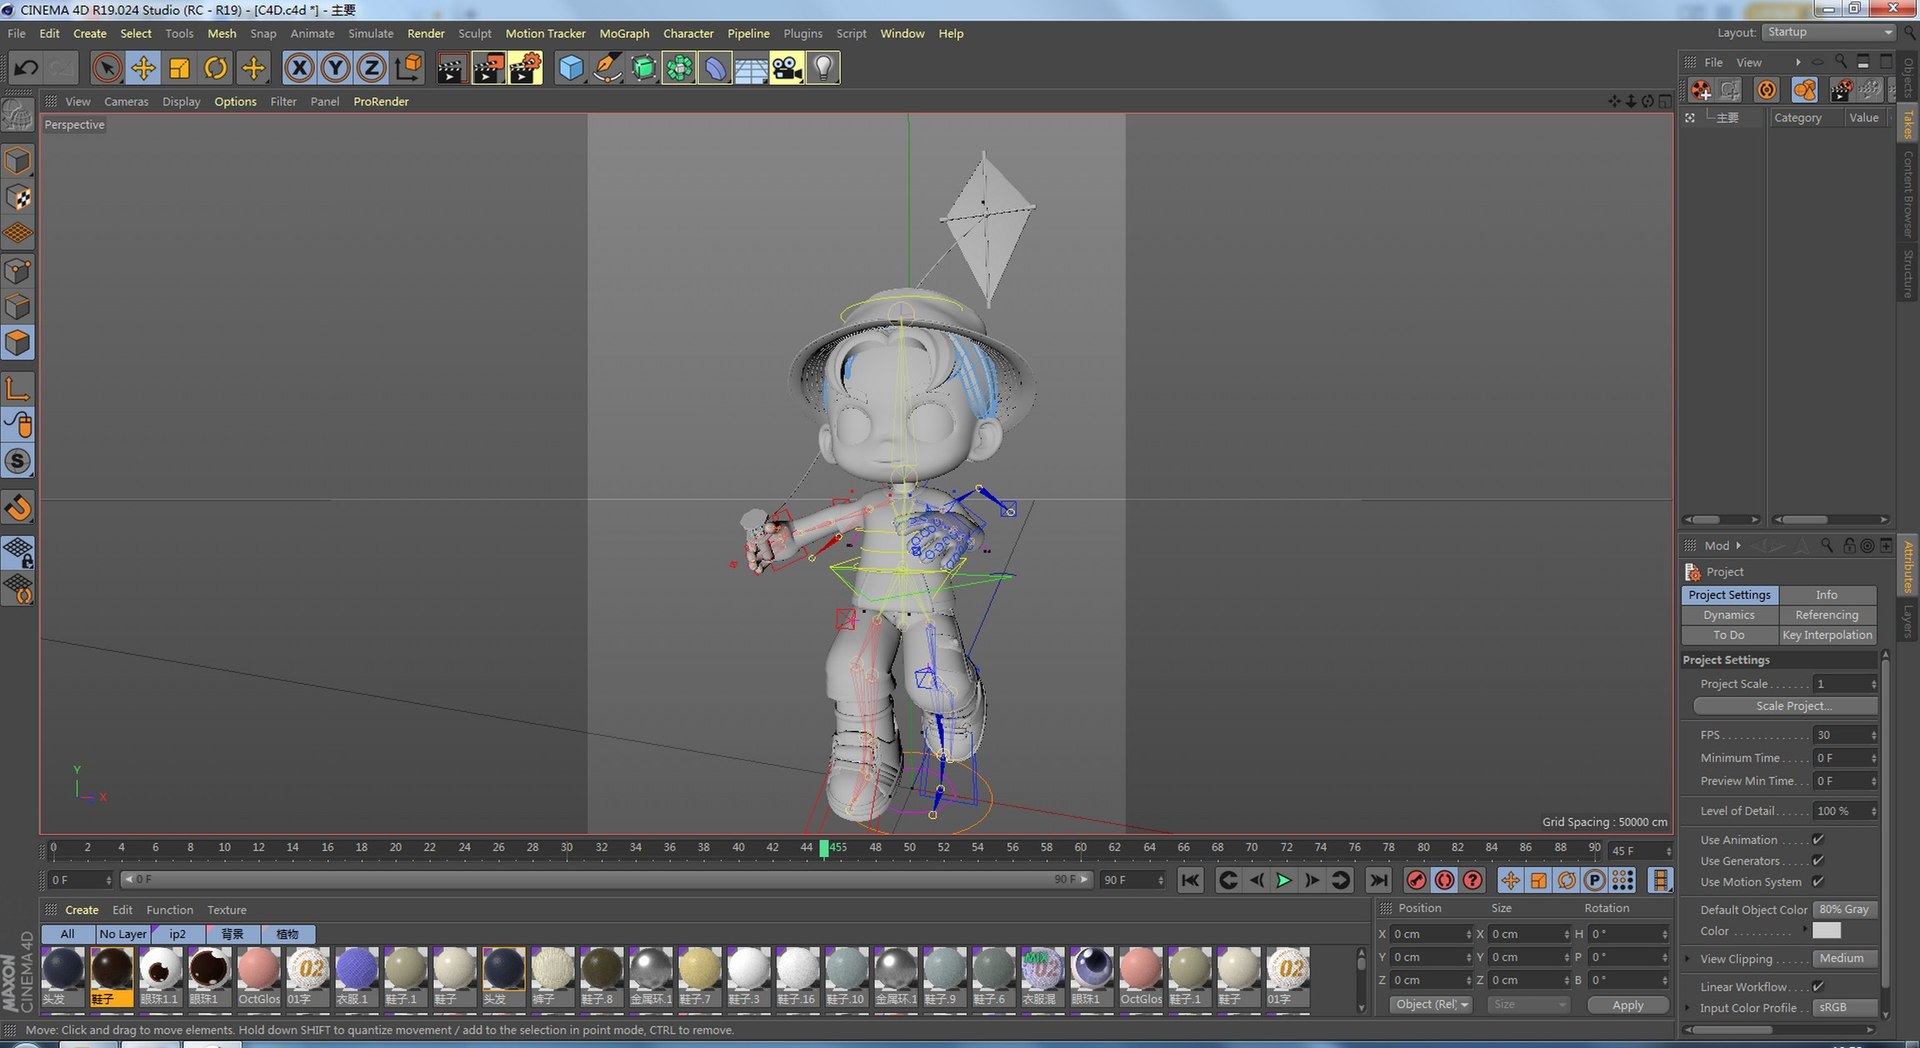The height and width of the screenshot is (1048, 1920).
Task: Open Edit Render Settings
Action: [525, 68]
